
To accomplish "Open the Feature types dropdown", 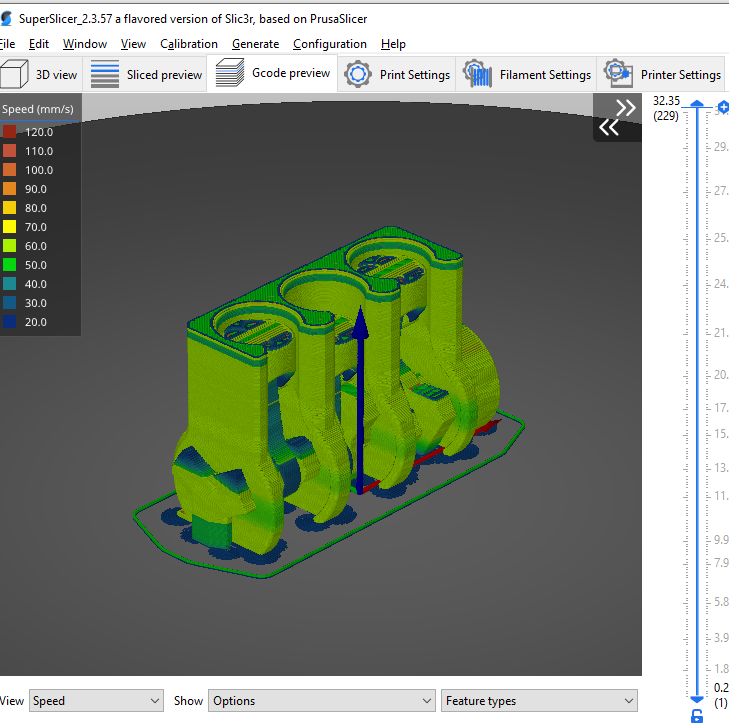I will [539, 701].
